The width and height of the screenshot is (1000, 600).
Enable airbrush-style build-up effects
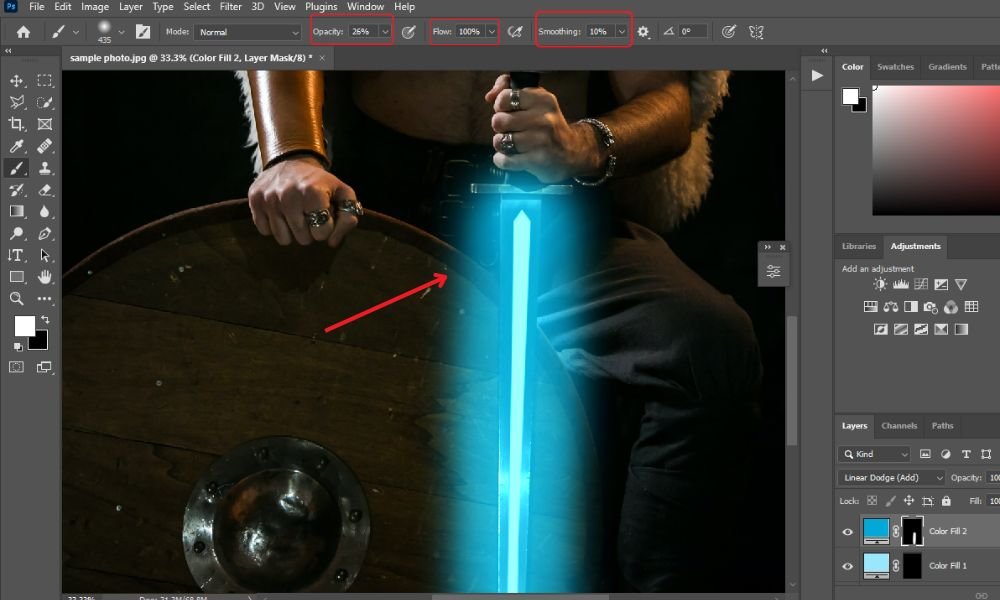point(515,31)
